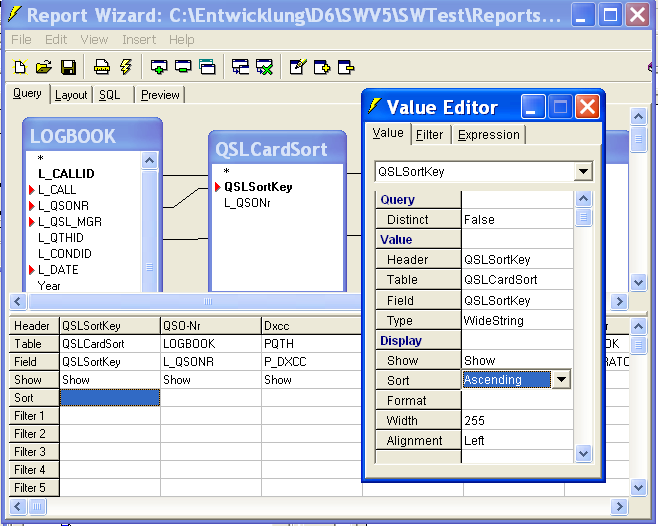
Task: Click the Save floppy disk icon
Action: pyautogui.click(x=68, y=67)
